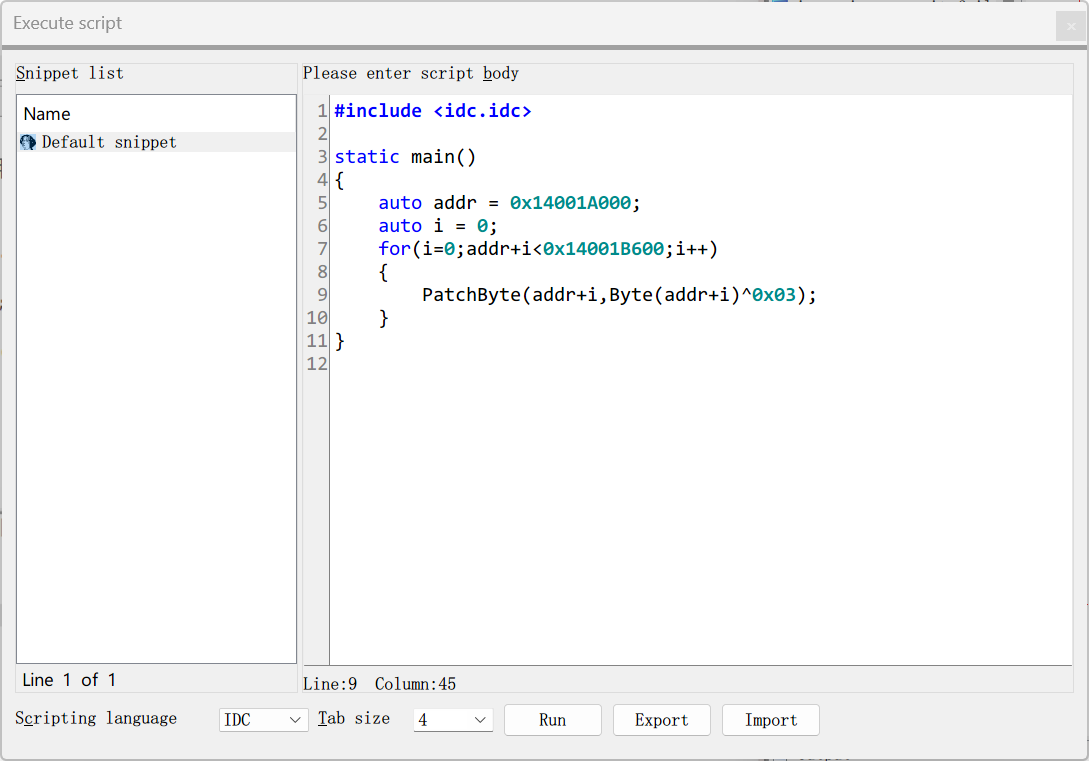
Task: Select the Default snippet row
Action: tap(157, 142)
